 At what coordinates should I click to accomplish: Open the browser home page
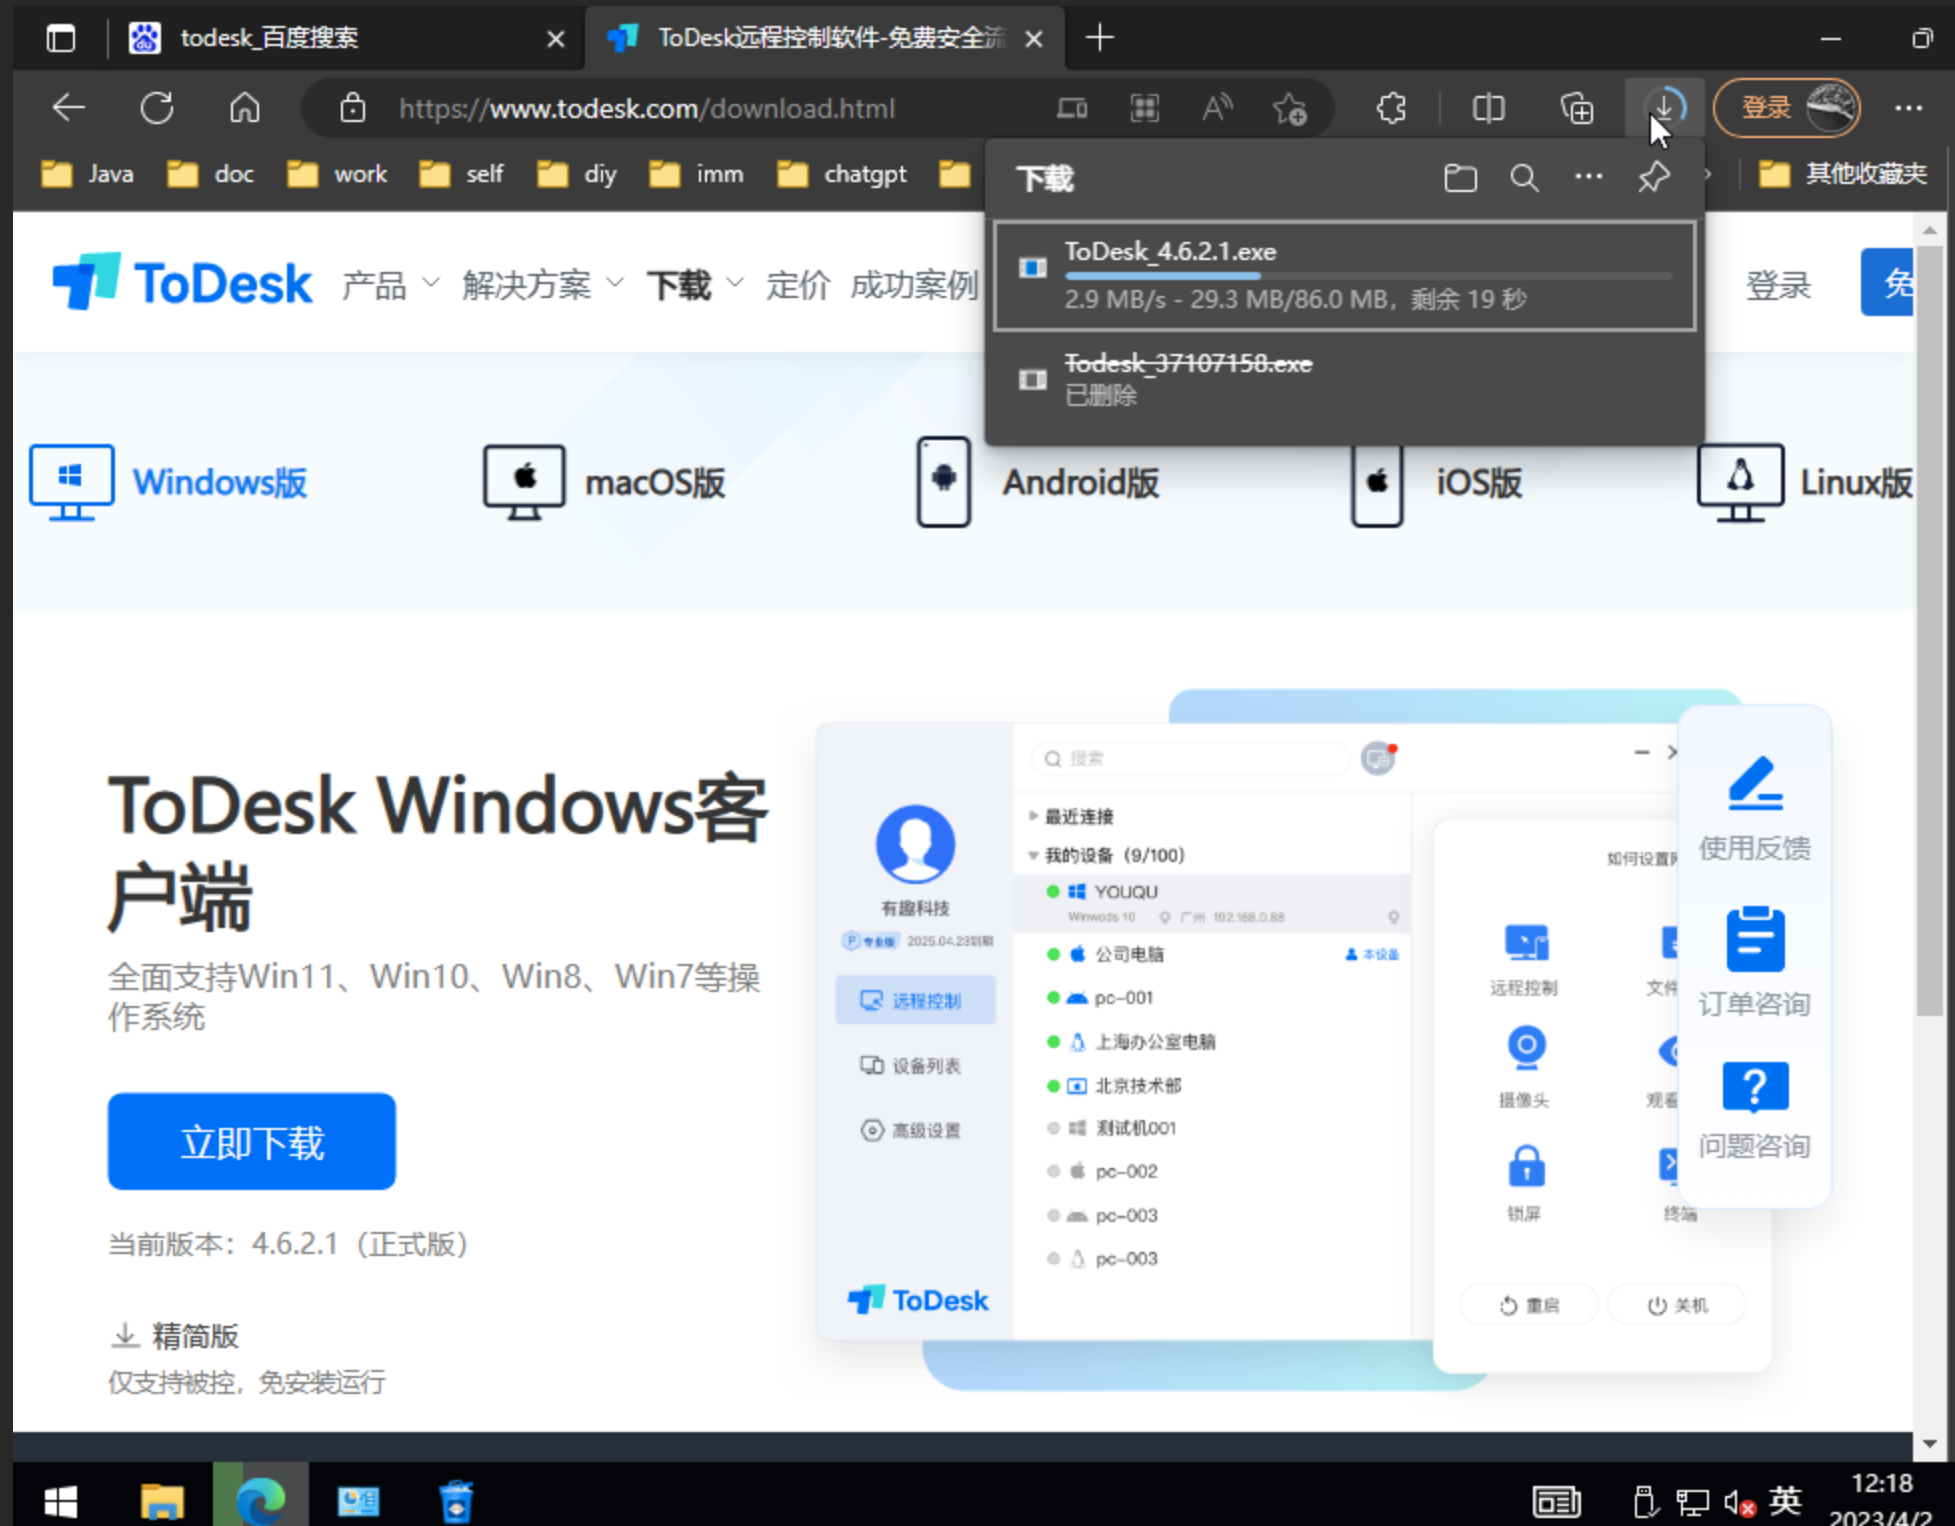pos(245,107)
